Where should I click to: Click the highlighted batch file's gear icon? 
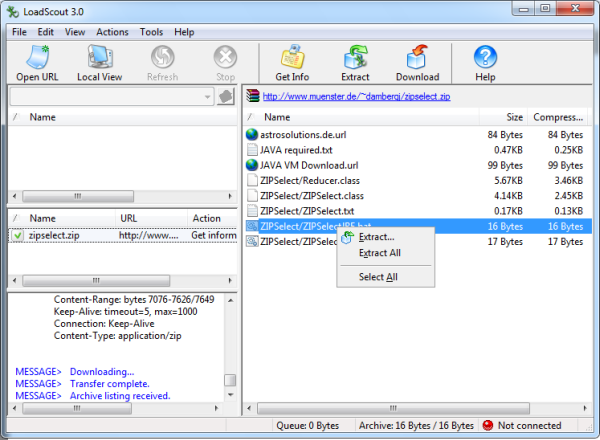click(252, 226)
